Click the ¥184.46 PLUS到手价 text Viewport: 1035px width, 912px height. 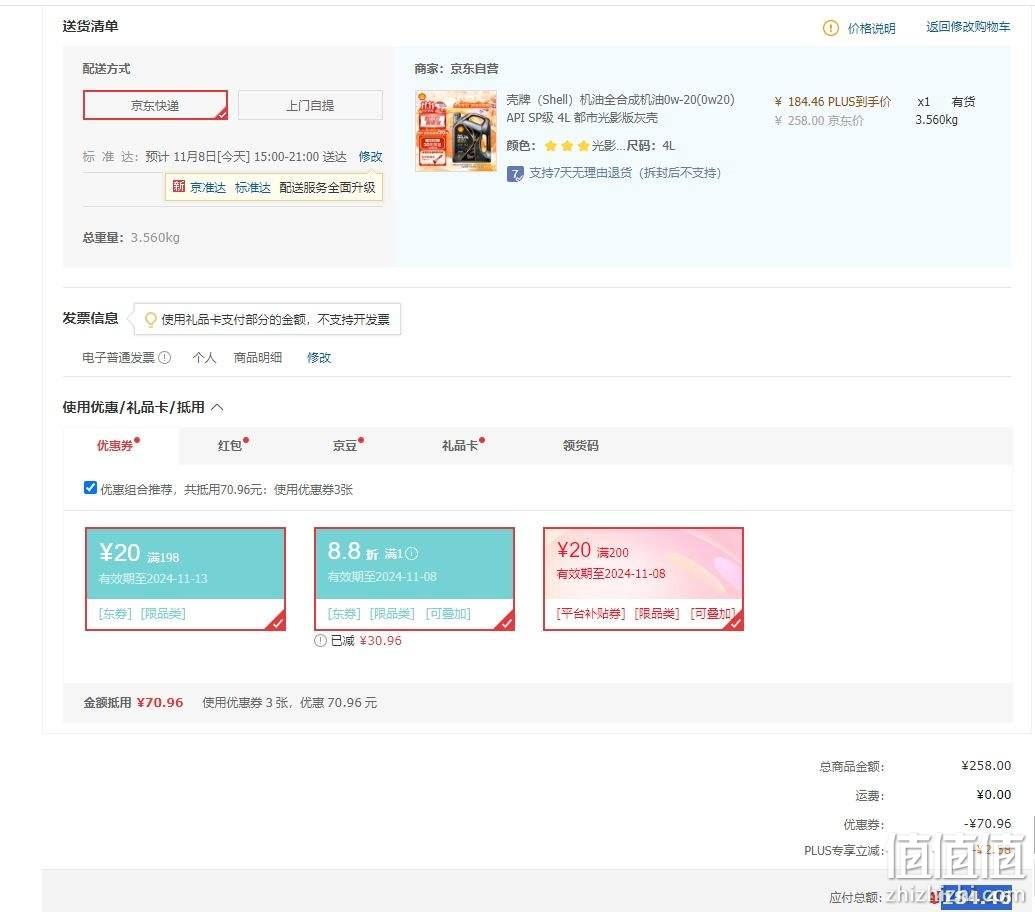(x=832, y=102)
